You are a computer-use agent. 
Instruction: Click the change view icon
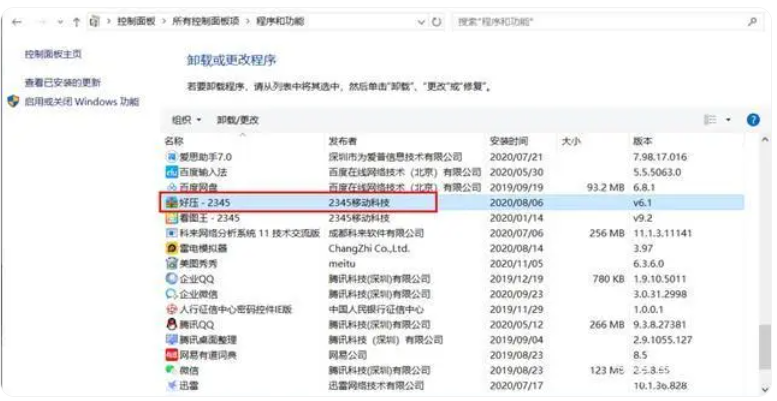point(711,120)
